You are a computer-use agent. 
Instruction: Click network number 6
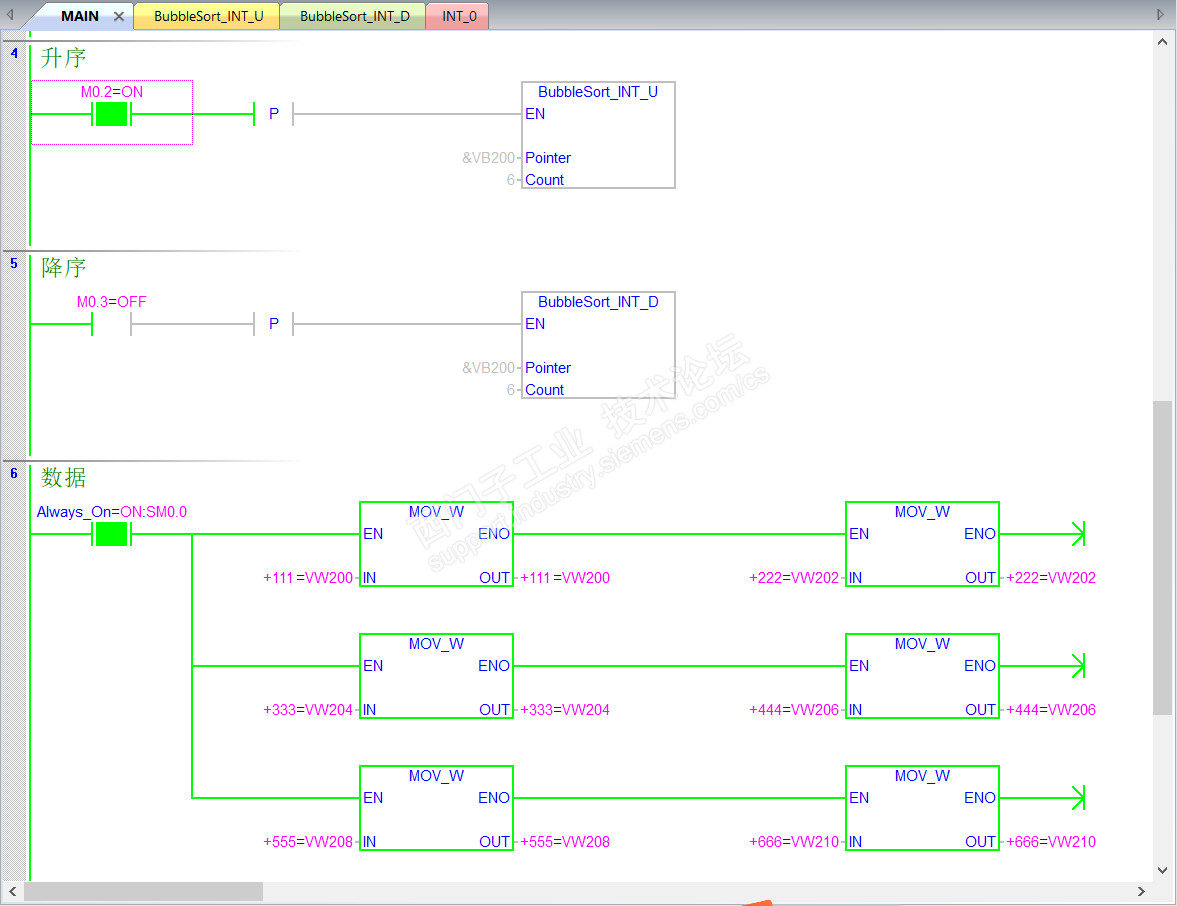coord(14,474)
